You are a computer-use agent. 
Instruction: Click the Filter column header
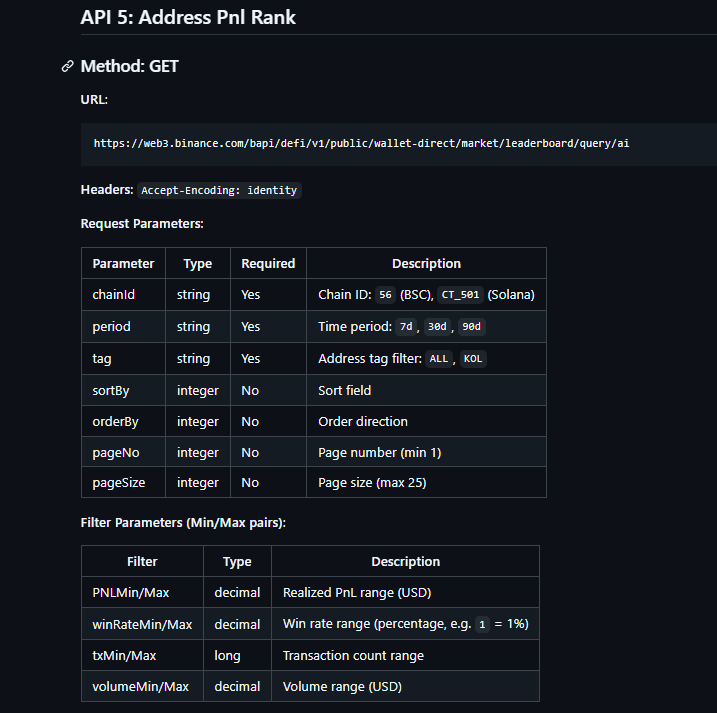point(142,561)
